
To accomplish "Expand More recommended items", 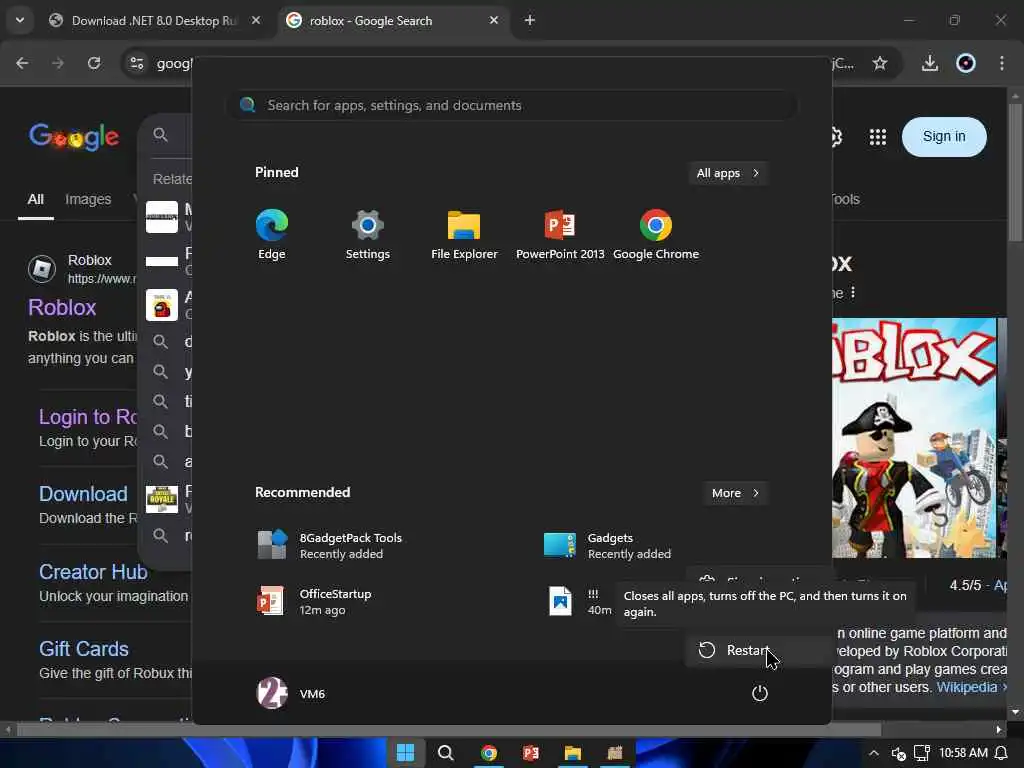I will [x=735, y=493].
